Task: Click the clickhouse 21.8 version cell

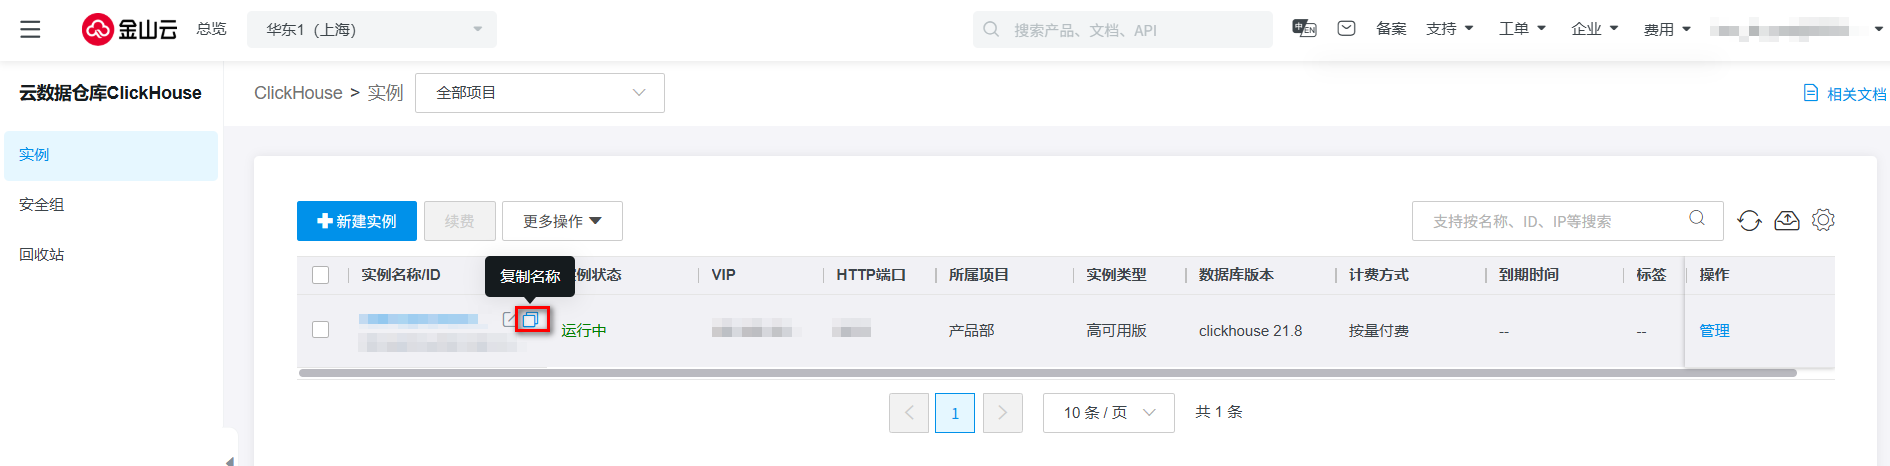Action: coord(1251,330)
